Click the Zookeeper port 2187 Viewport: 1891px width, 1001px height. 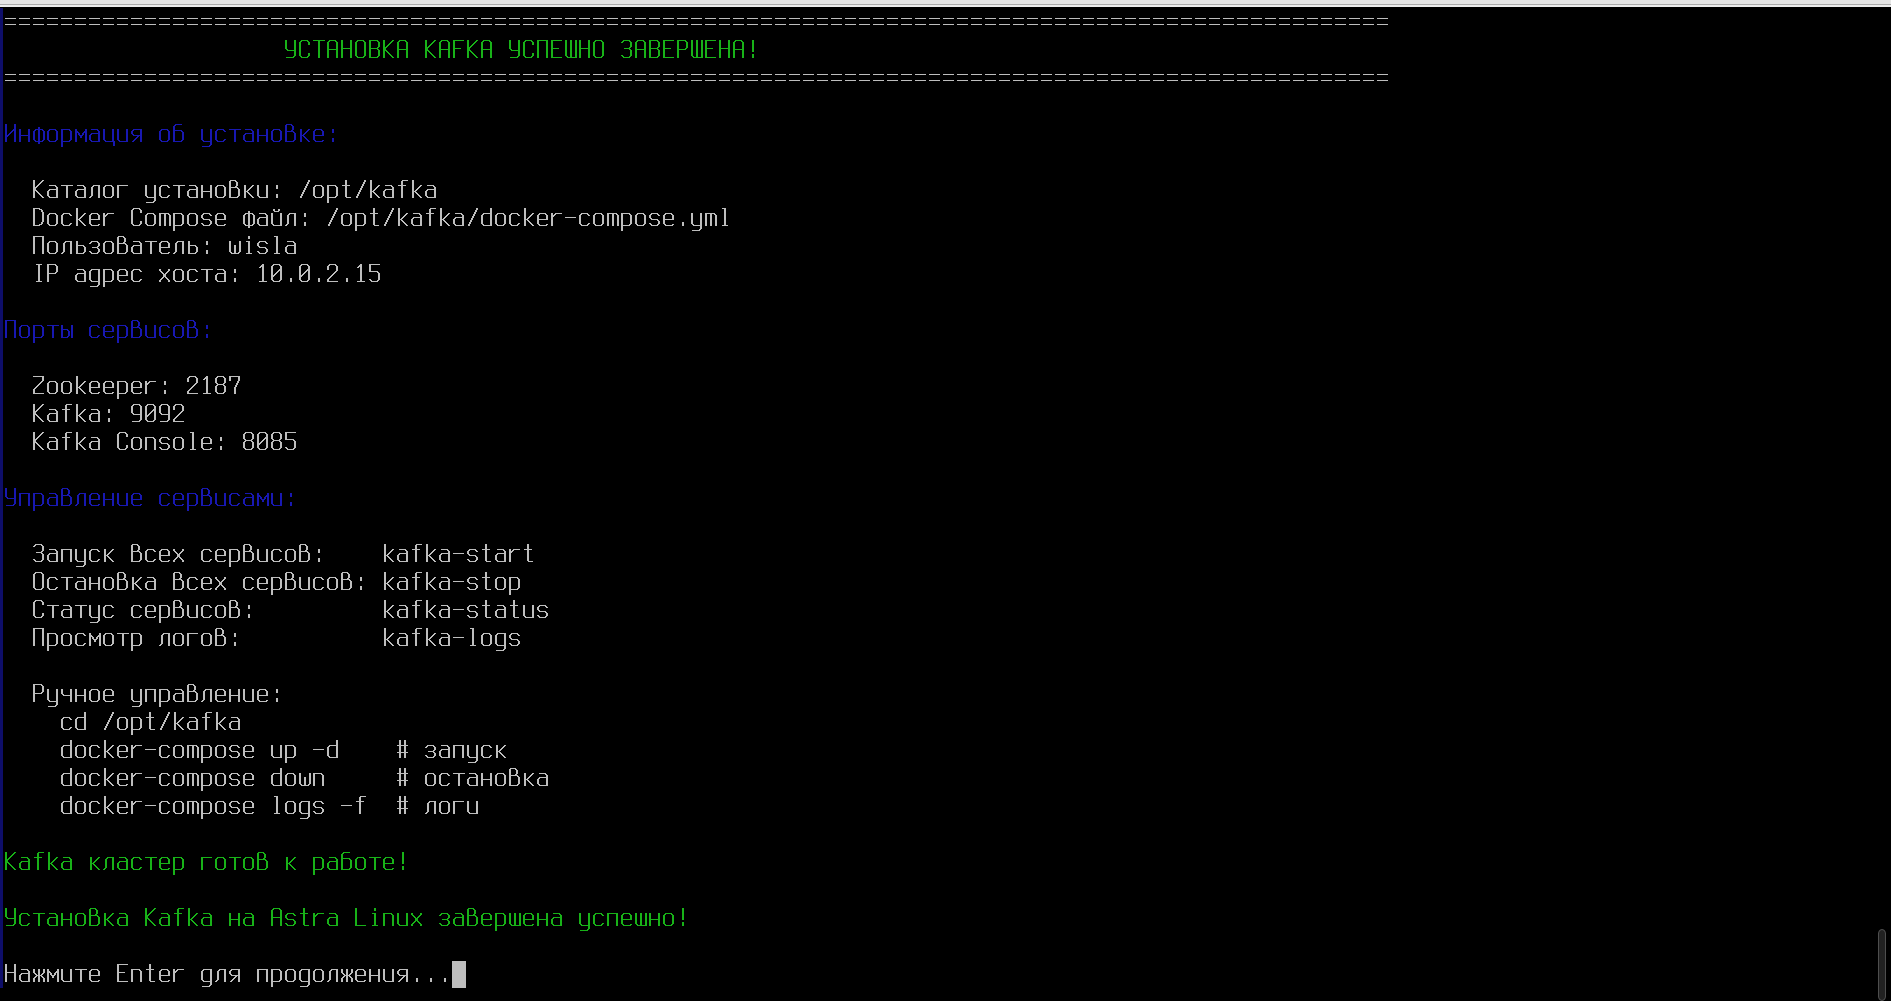point(213,386)
